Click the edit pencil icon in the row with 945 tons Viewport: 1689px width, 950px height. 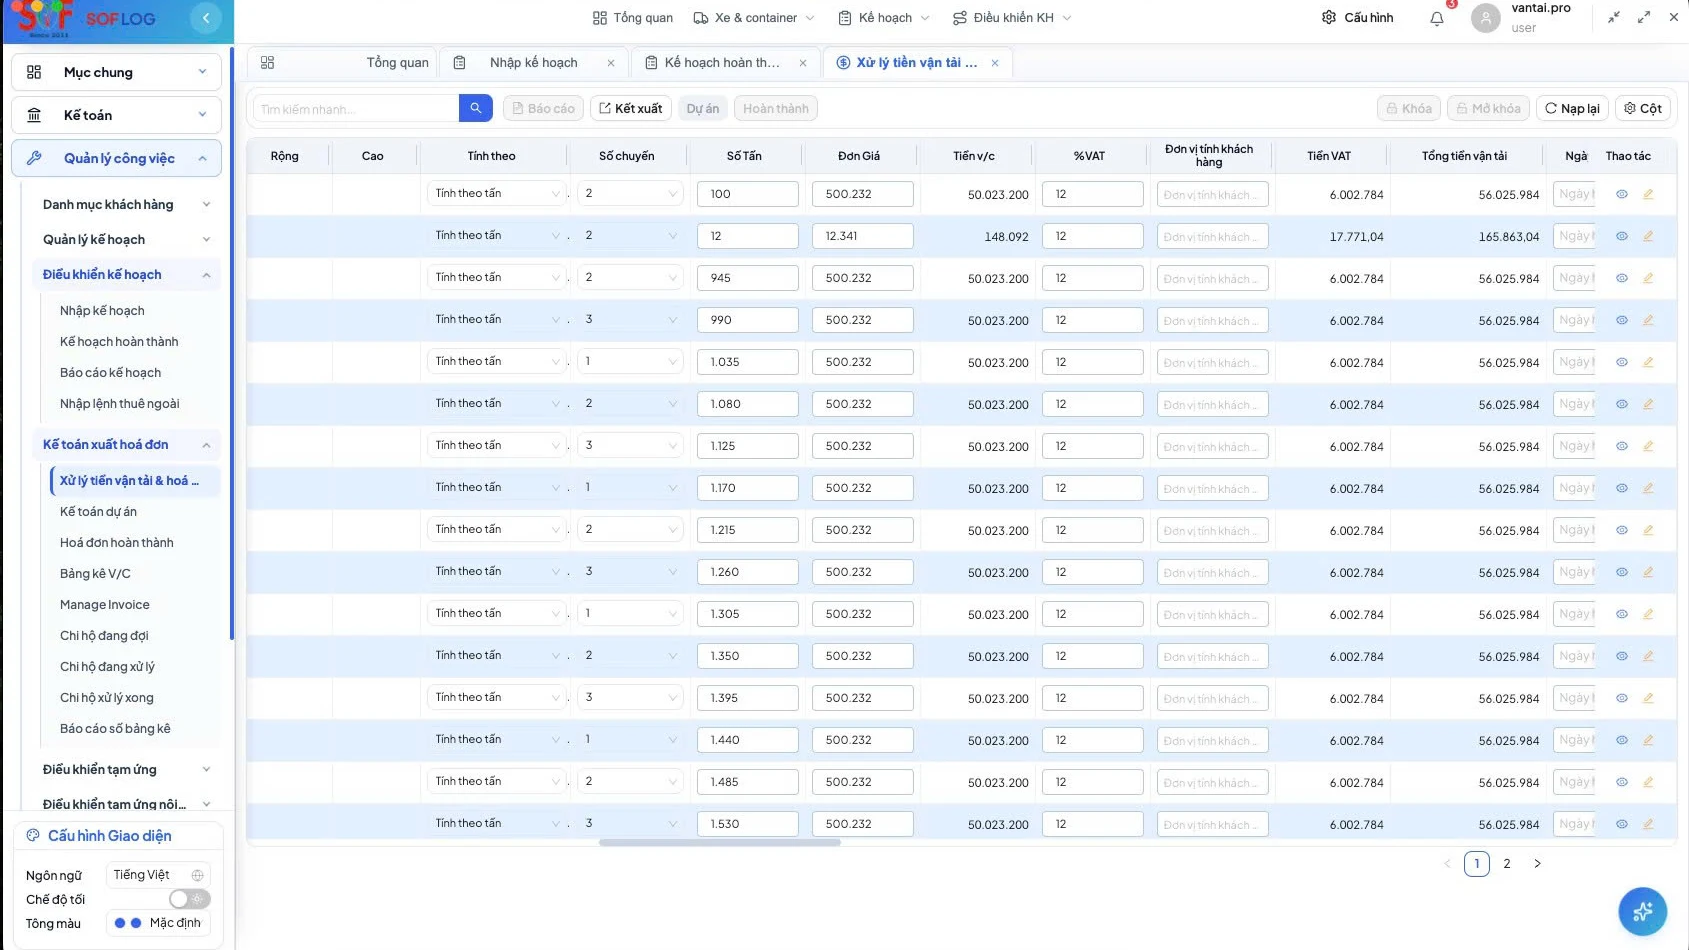pos(1648,278)
